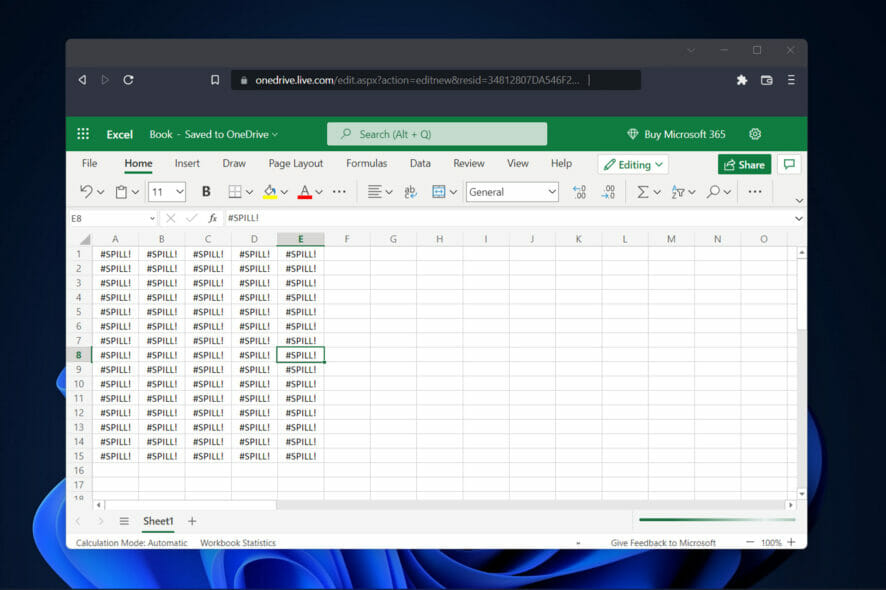Image resolution: width=886 pixels, height=590 pixels.
Task: Bookmark this page icon
Action: point(215,80)
